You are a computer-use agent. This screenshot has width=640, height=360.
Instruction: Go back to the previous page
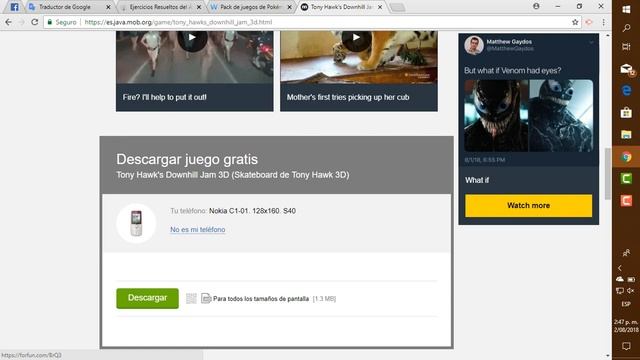8,22
